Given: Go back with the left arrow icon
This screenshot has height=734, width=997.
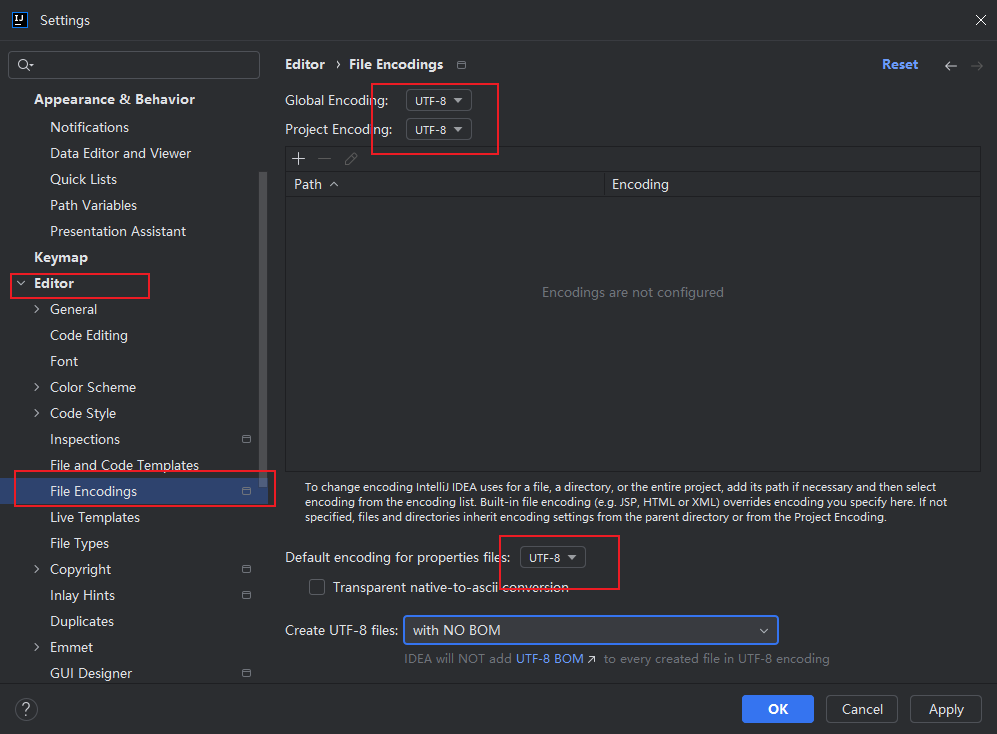Looking at the screenshot, I should point(951,66).
